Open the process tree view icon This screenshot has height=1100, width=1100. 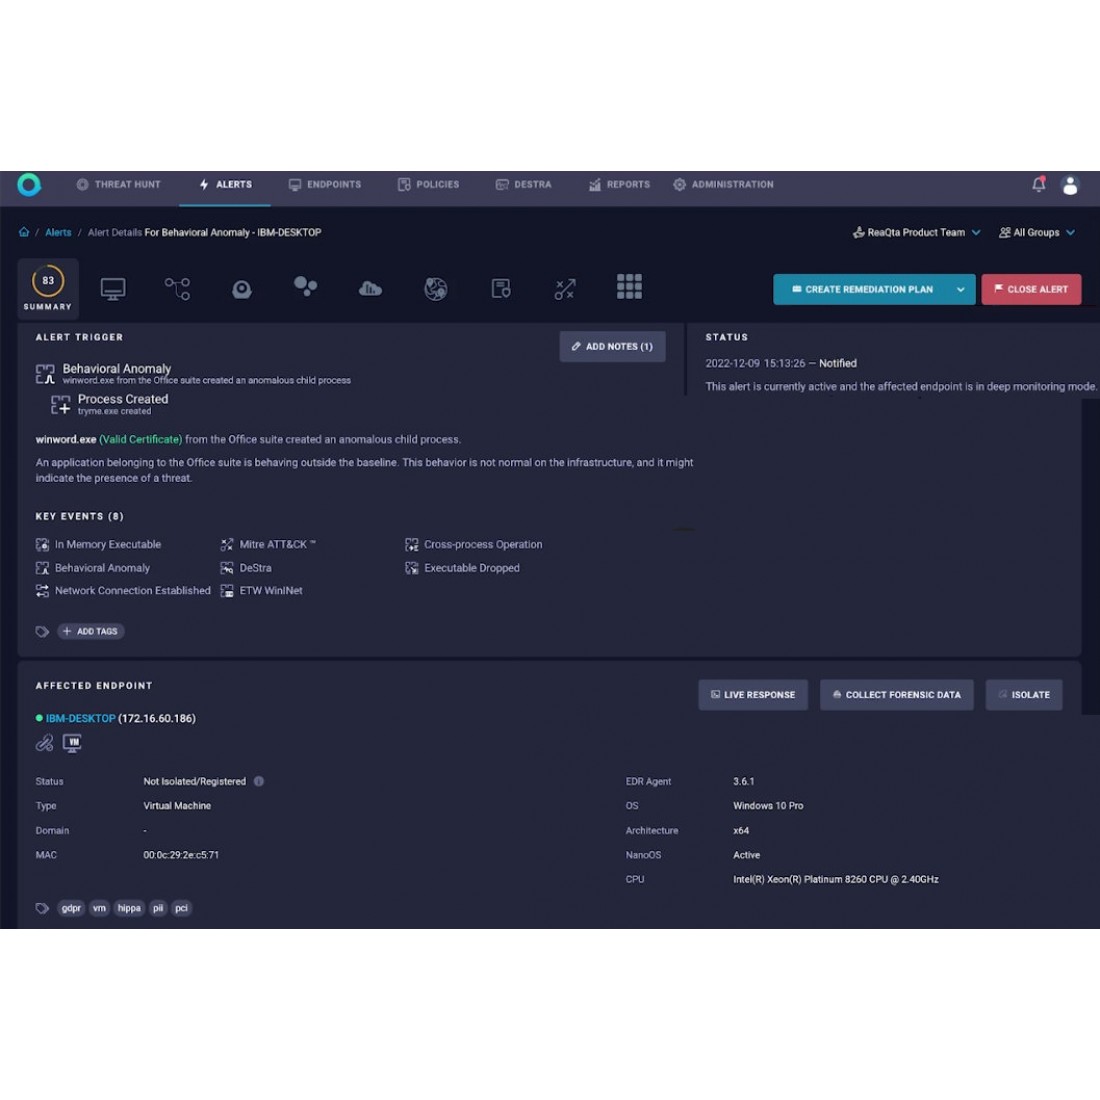[177, 289]
